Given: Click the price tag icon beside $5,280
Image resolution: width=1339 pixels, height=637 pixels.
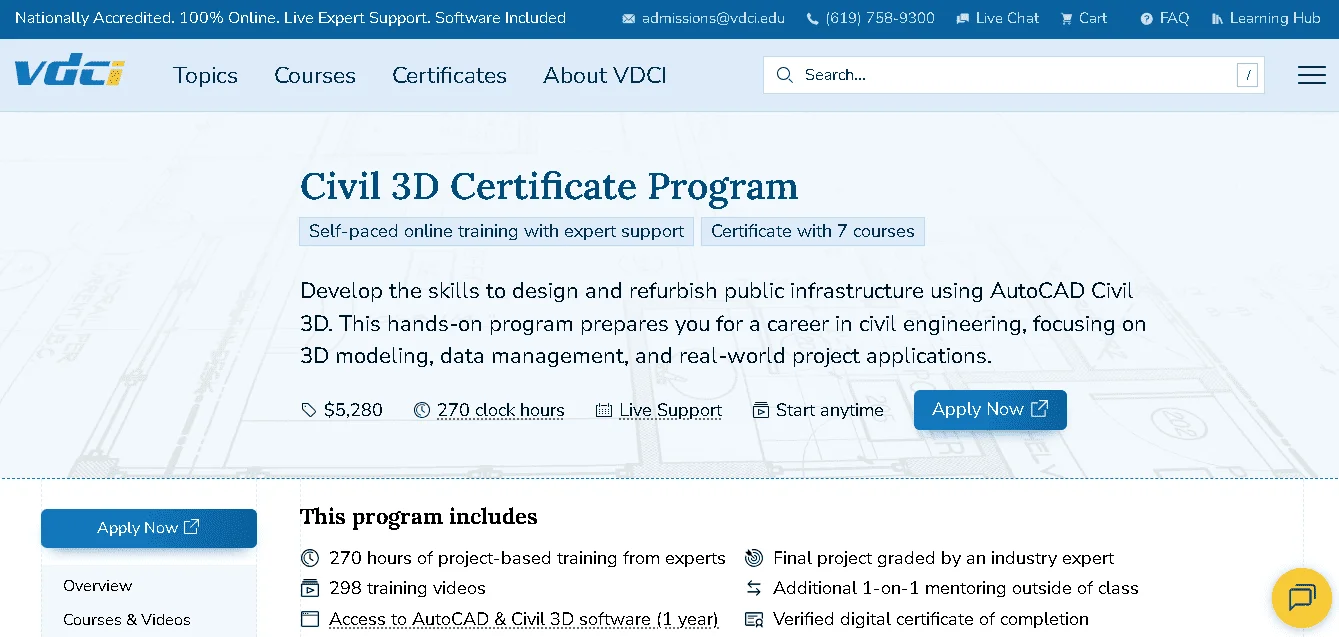Looking at the screenshot, I should point(308,409).
